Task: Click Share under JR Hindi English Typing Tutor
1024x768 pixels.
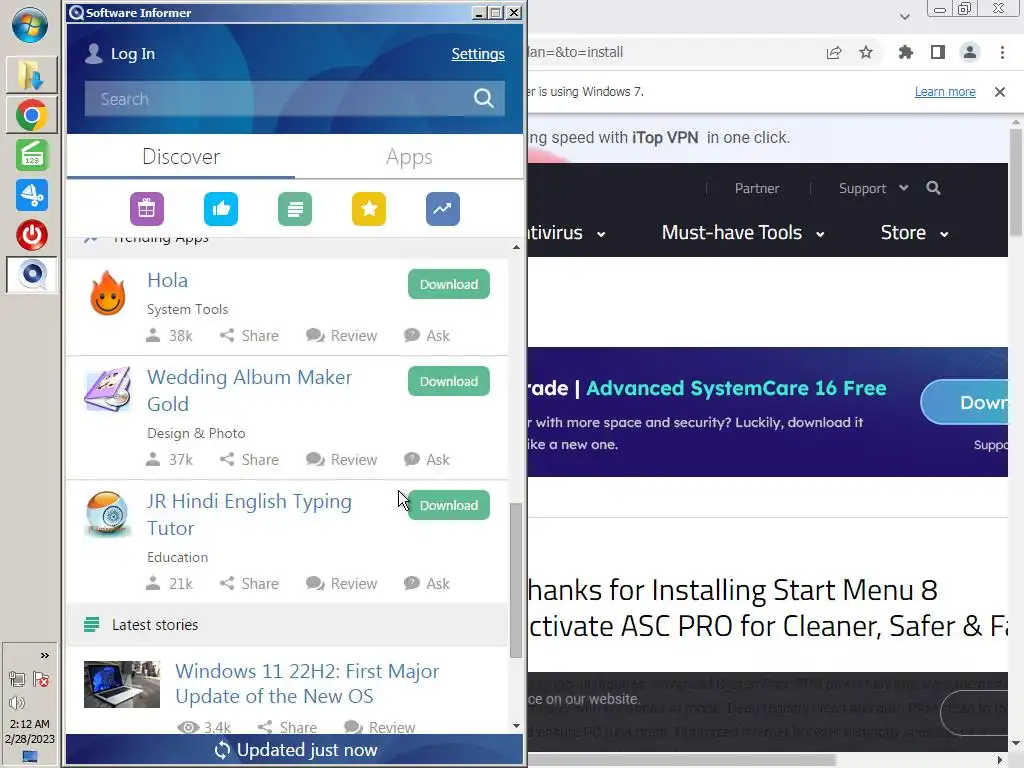Action: 249,584
